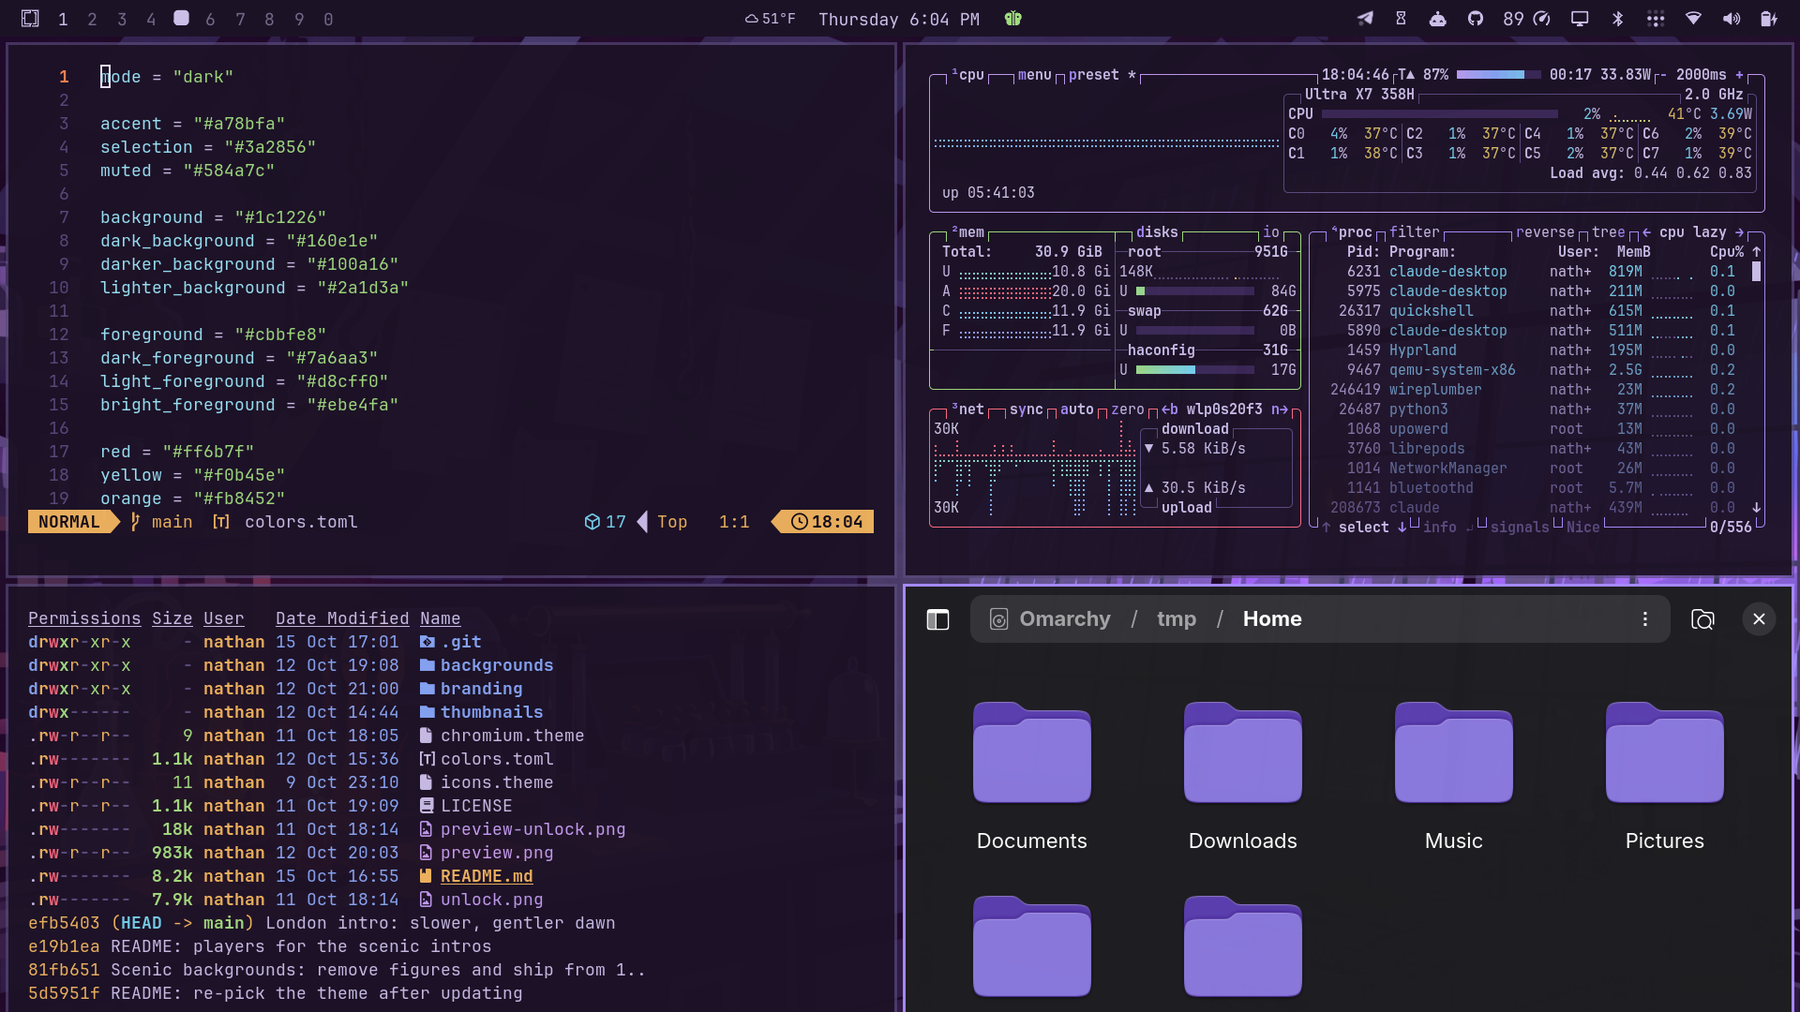Click the GitHub icon in the top bar

pyautogui.click(x=1475, y=19)
